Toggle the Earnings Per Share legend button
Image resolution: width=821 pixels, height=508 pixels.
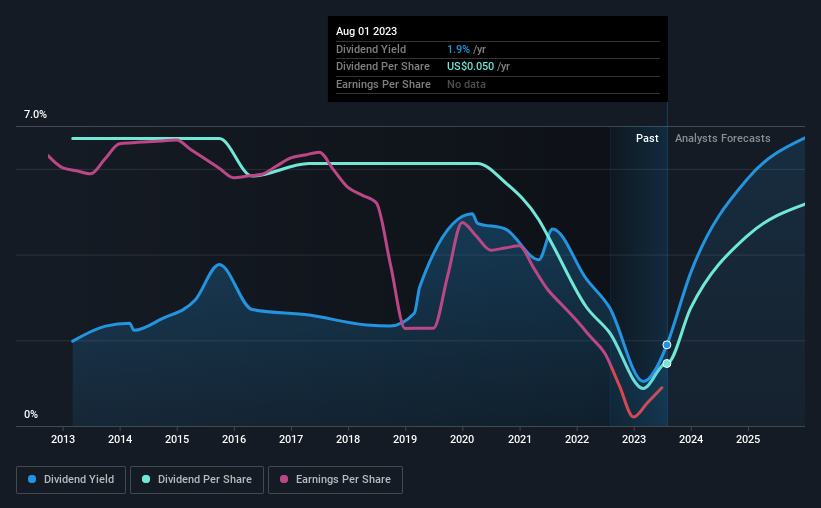click(x=335, y=480)
